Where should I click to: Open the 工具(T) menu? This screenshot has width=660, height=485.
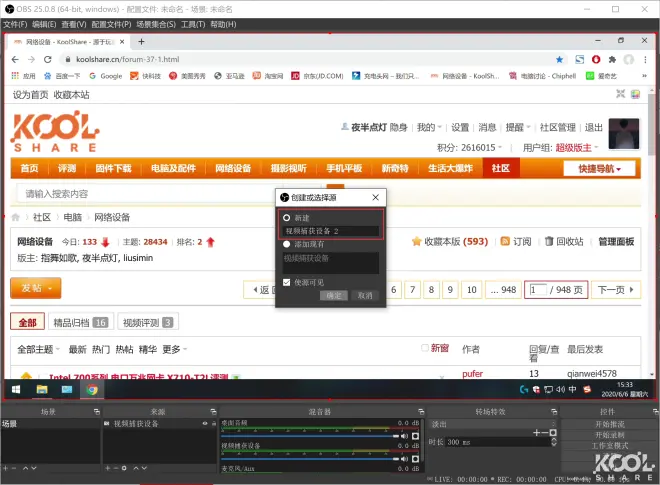point(193,24)
